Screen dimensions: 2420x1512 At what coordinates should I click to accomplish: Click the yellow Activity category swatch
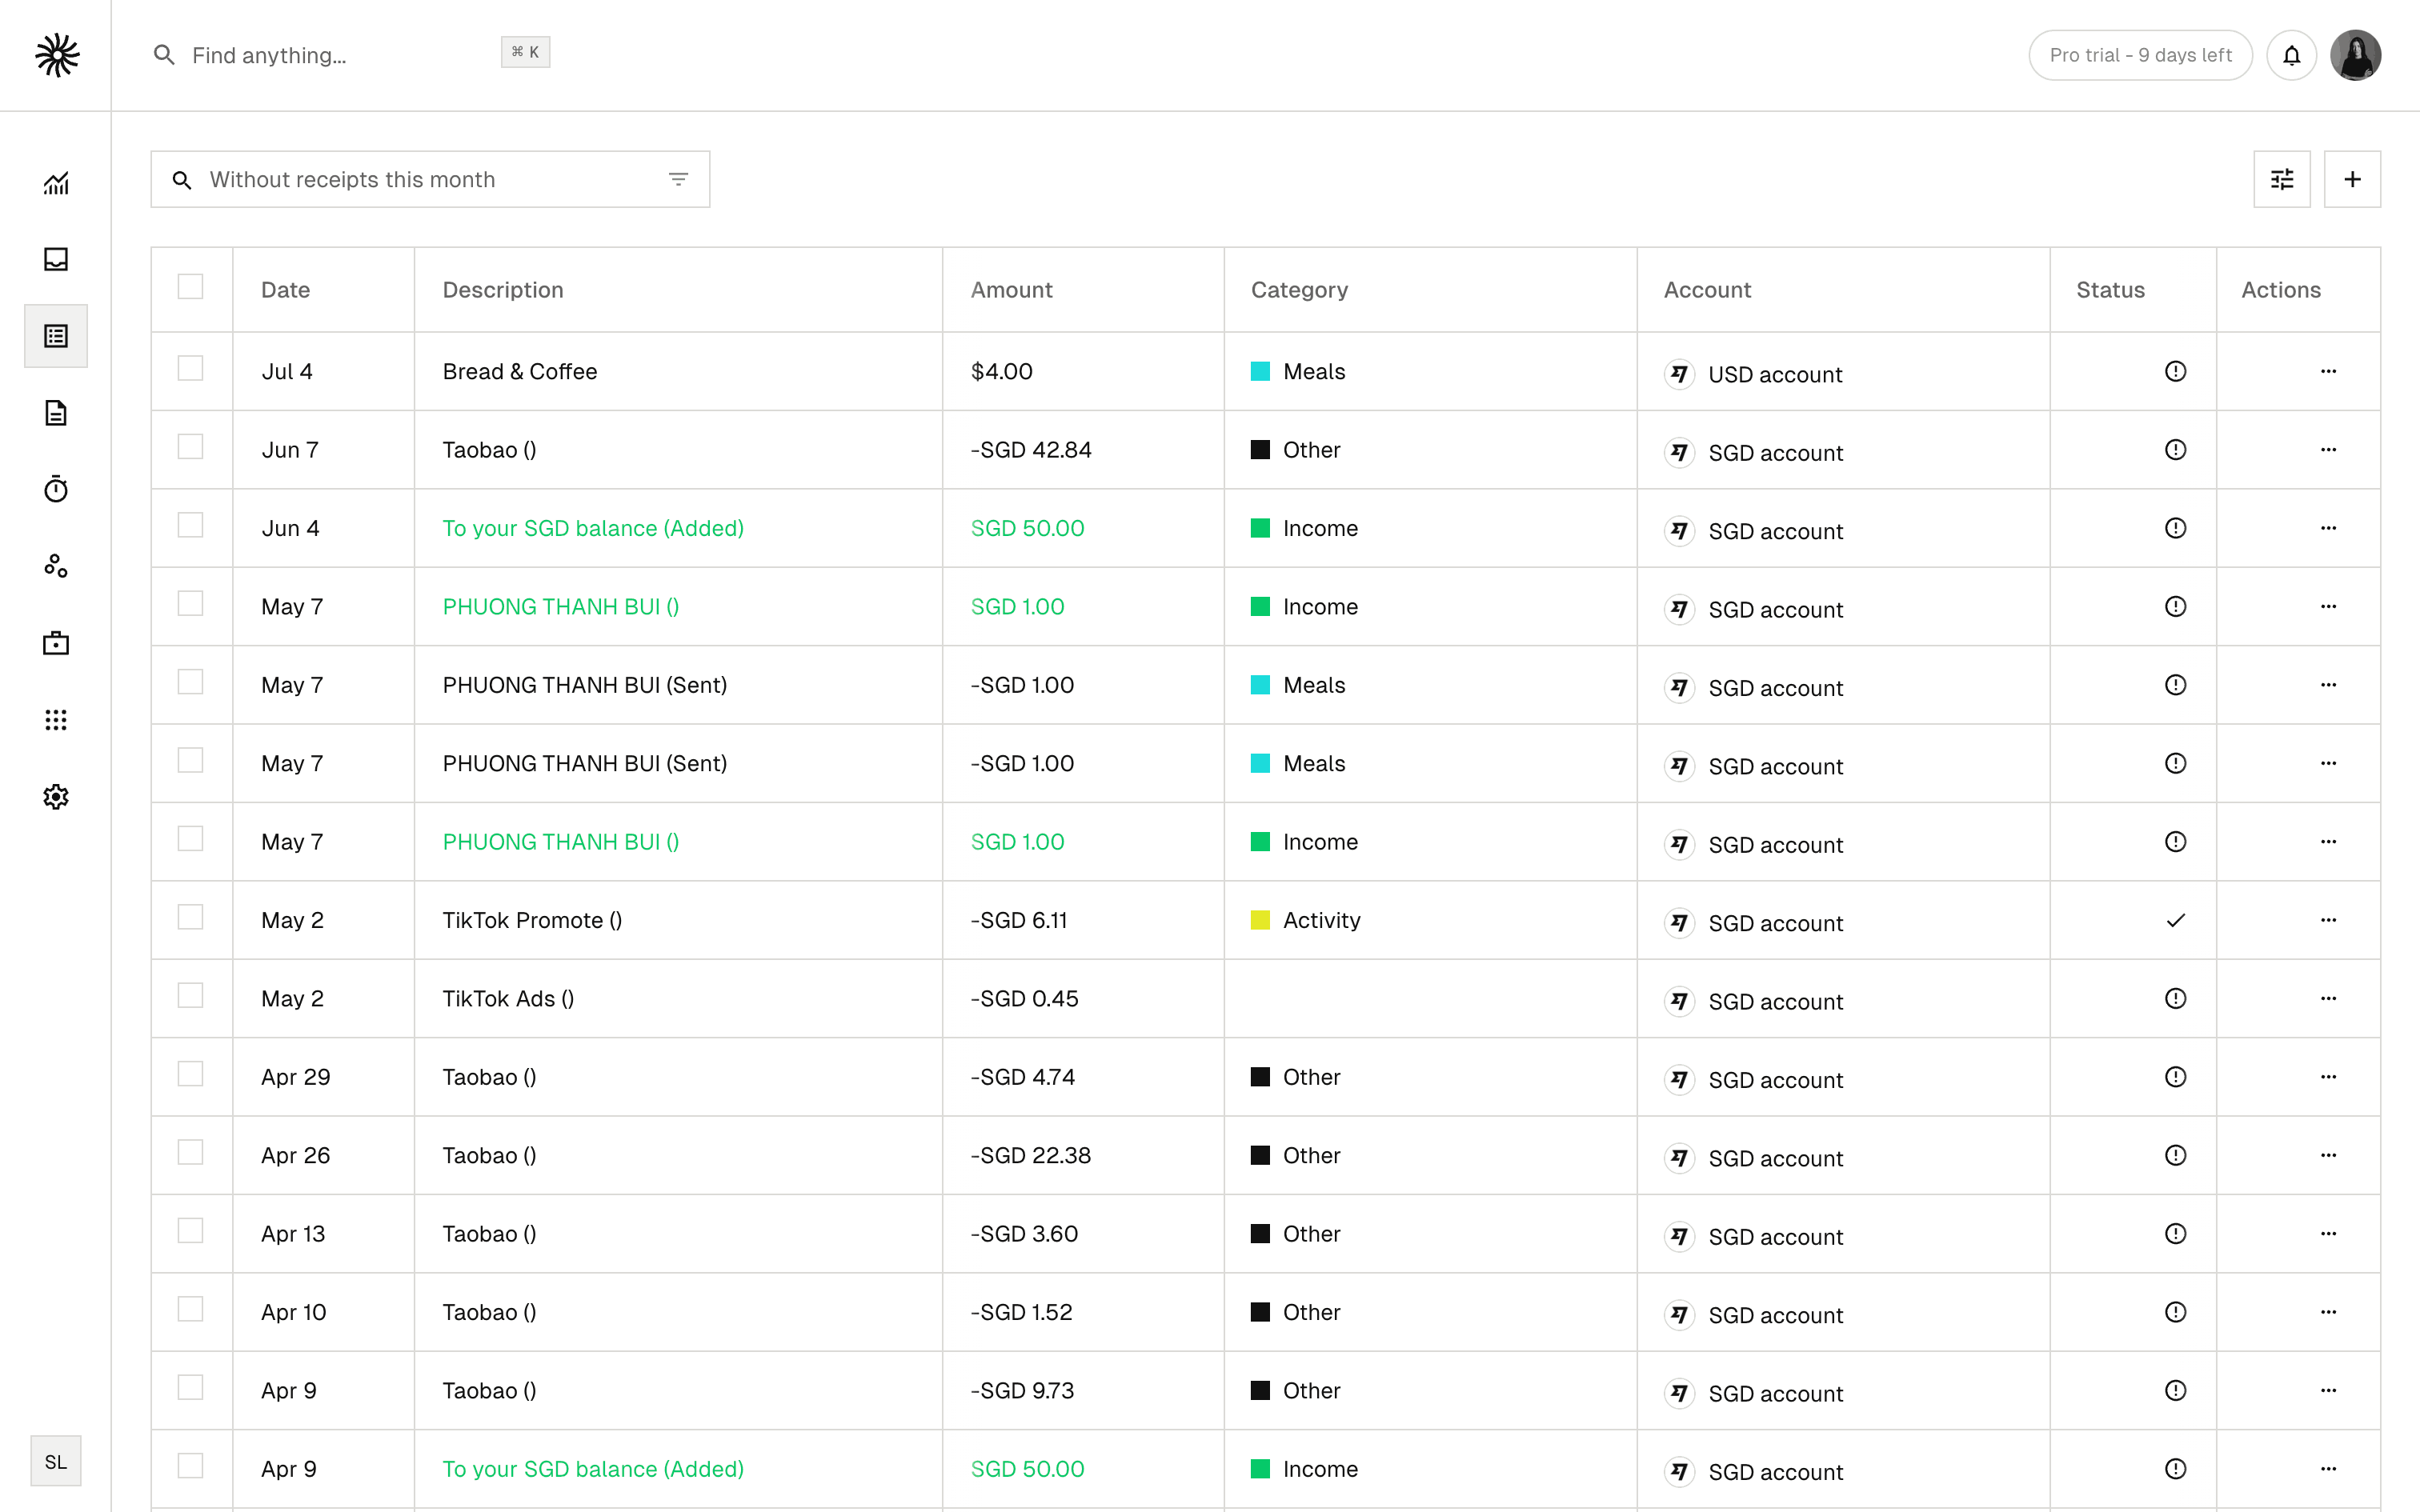pos(1260,920)
